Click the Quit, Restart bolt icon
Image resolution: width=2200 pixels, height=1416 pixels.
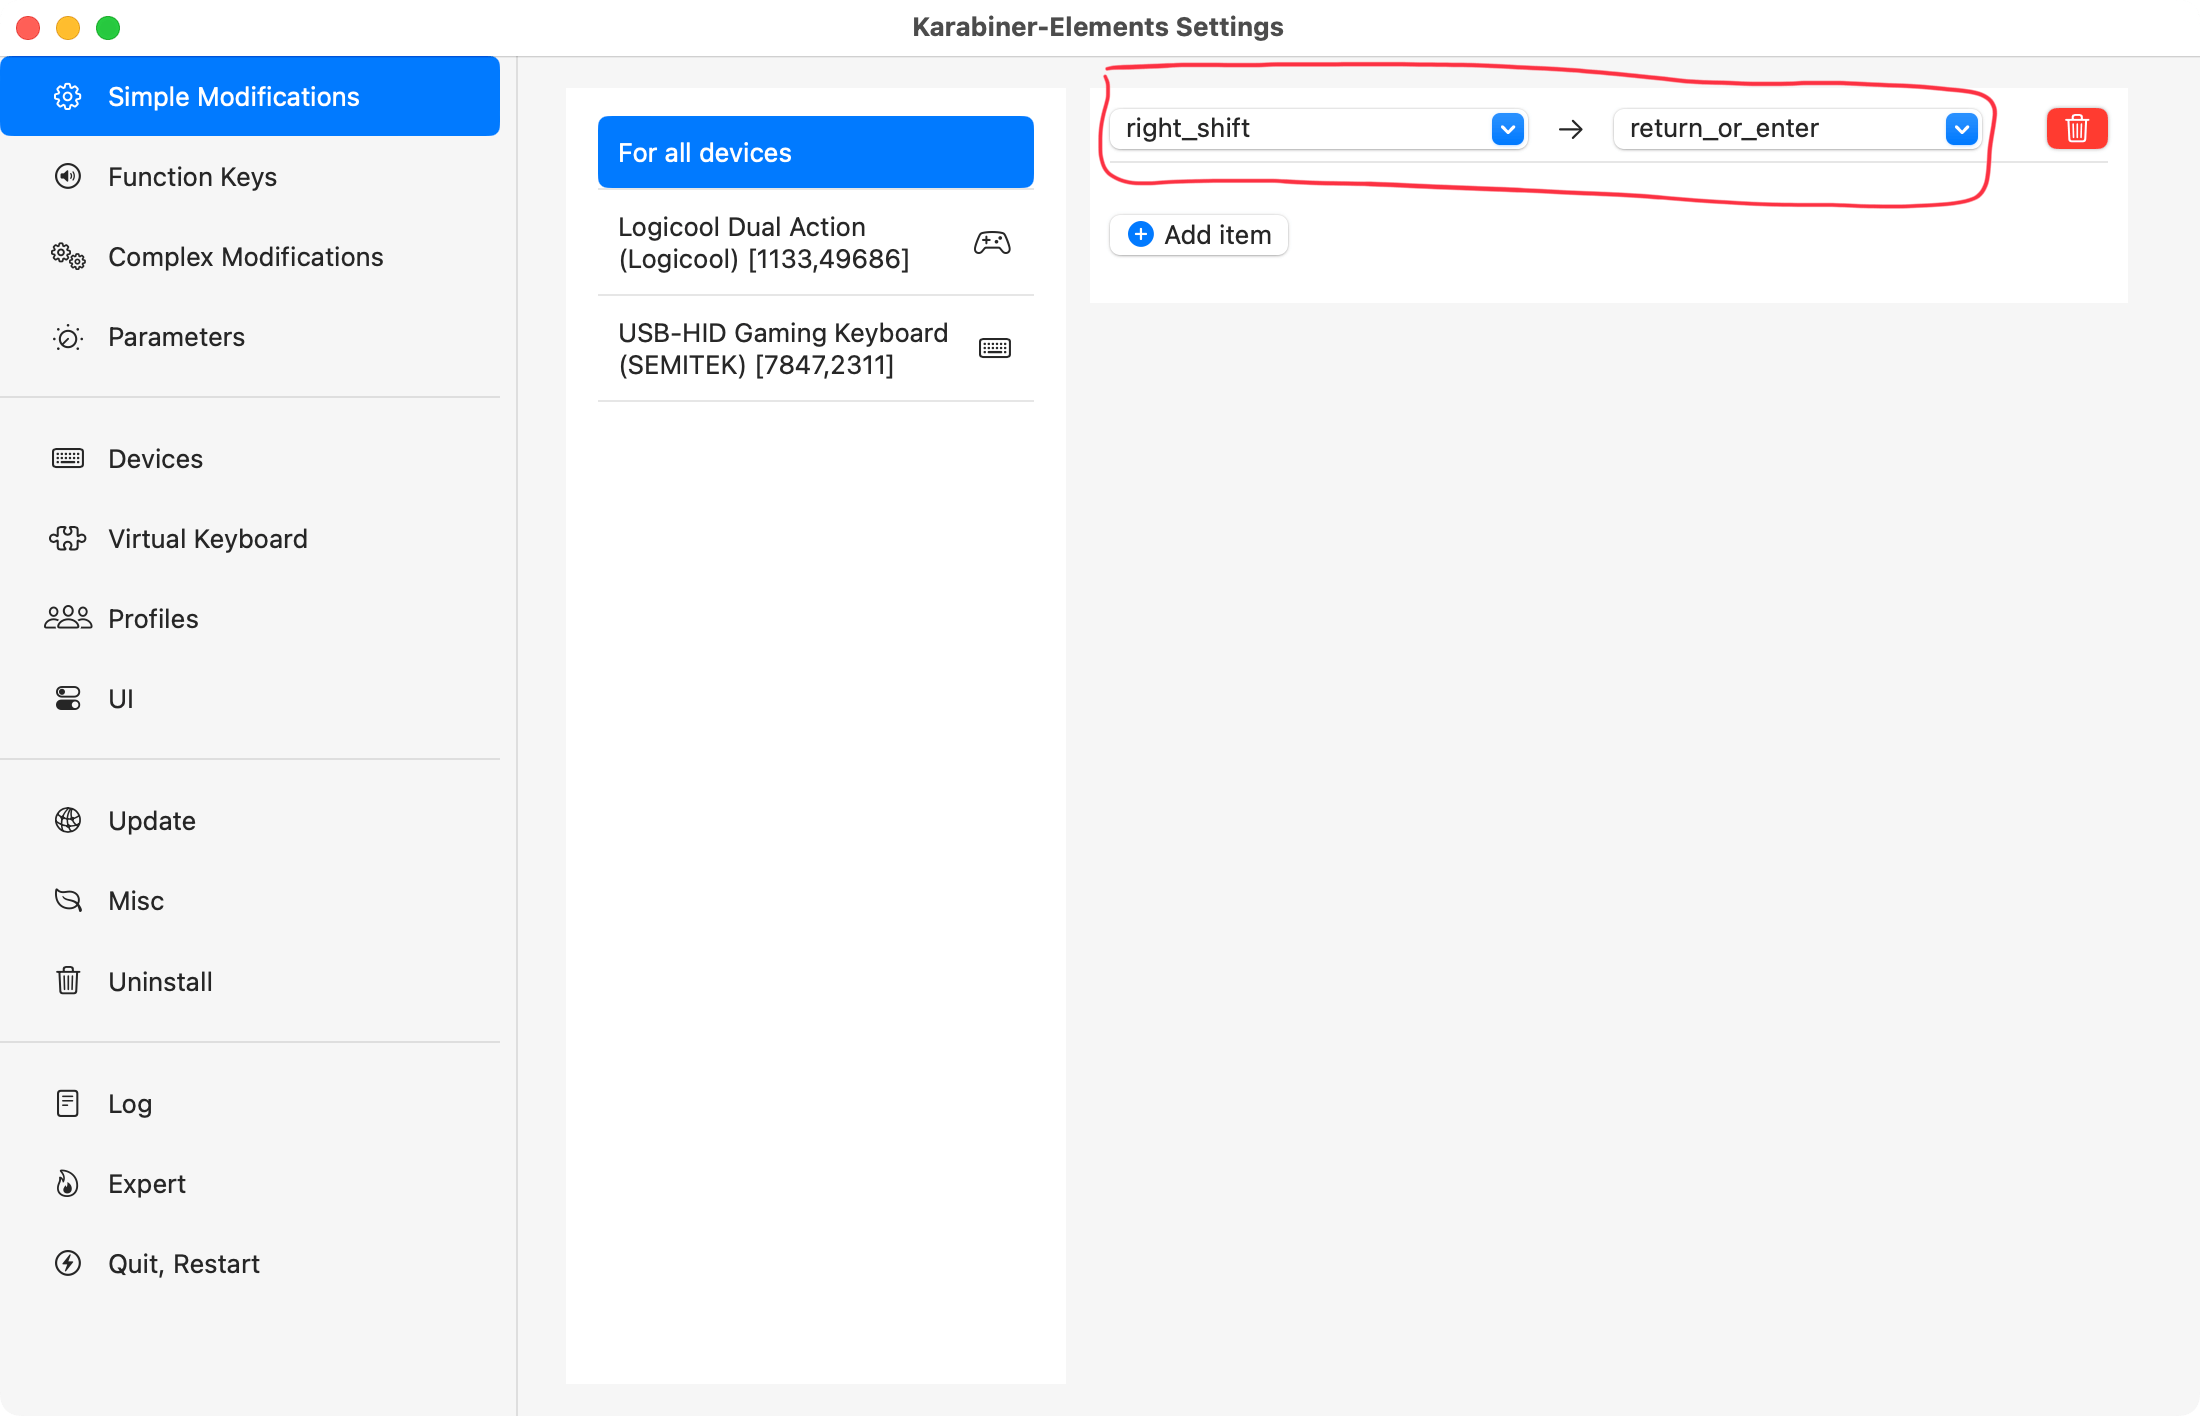(x=68, y=1264)
